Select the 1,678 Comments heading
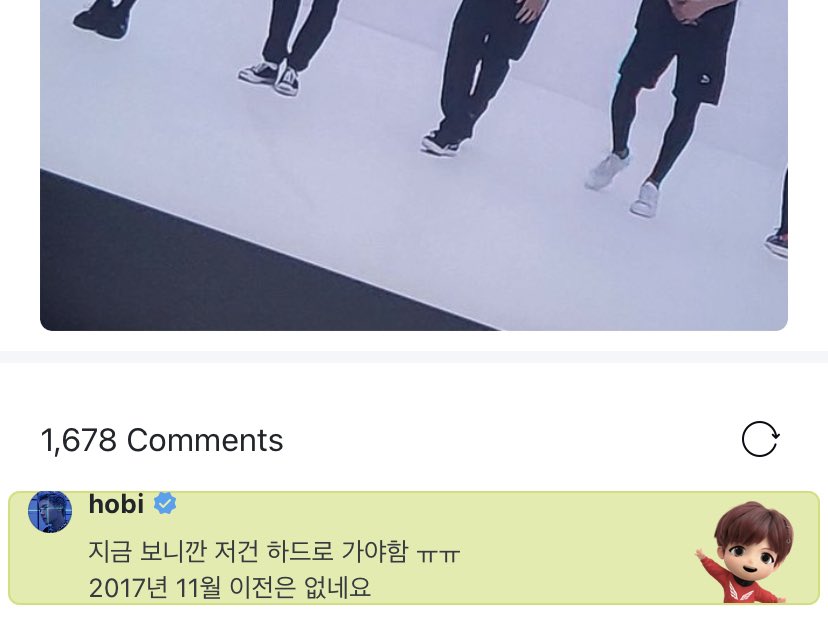The width and height of the screenshot is (828, 626). pos(162,440)
